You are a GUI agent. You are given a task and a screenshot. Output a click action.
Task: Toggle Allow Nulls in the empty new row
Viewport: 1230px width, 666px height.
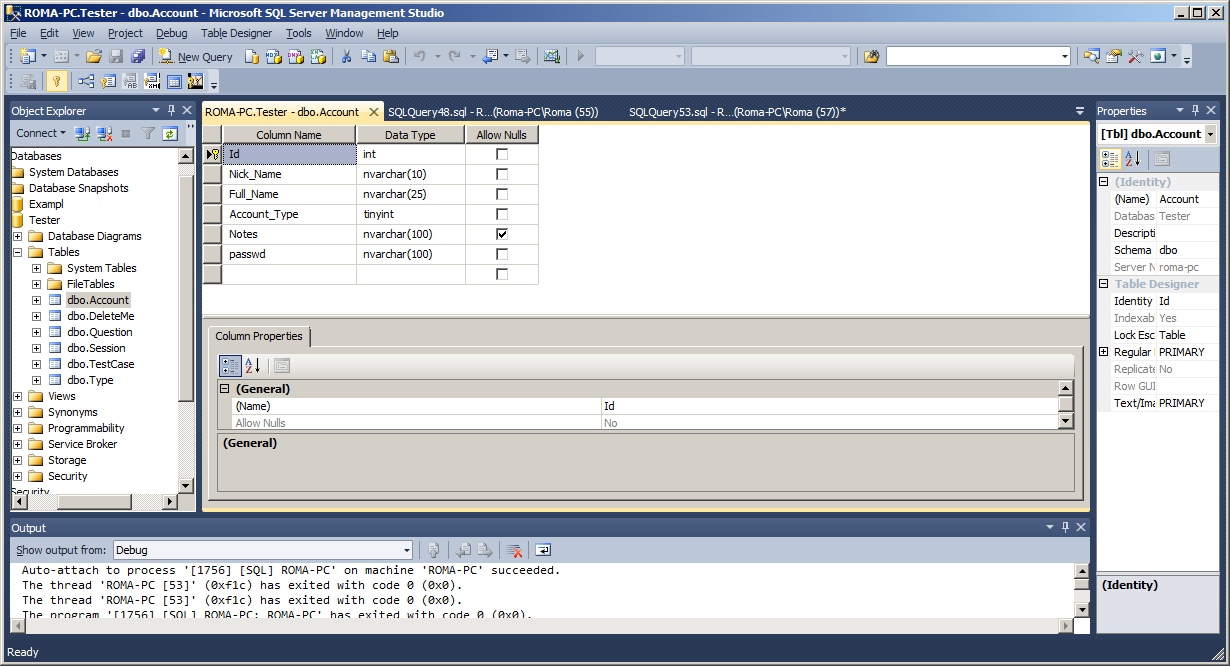tap(502, 274)
